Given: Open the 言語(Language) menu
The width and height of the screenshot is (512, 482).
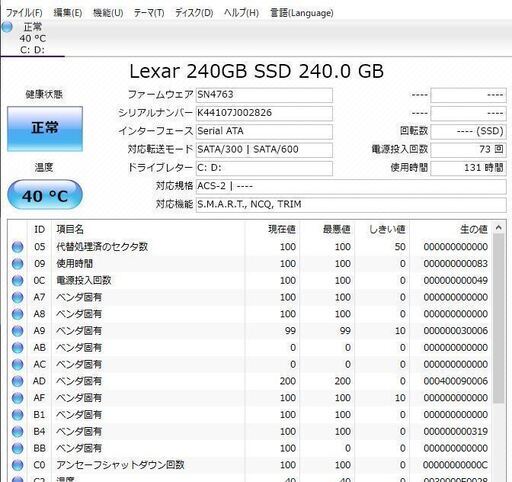Looking at the screenshot, I should pyautogui.click(x=302, y=13).
